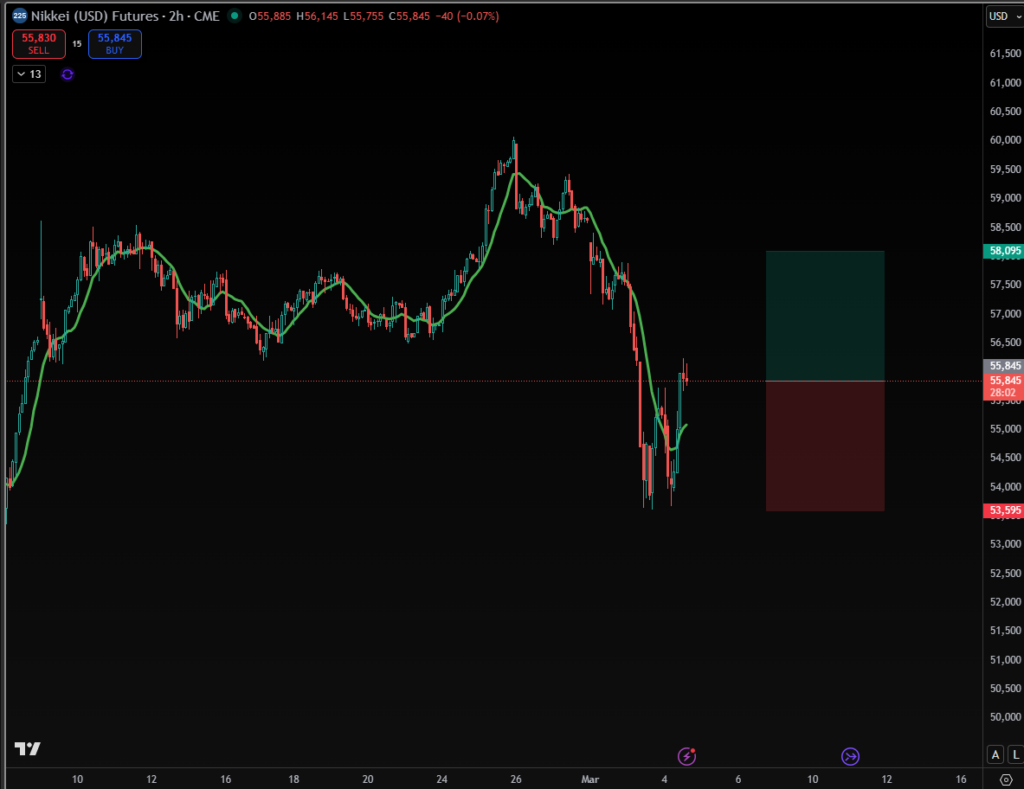1024x789 pixels.
Task: Toggle auto scale with A button
Action: tap(995, 754)
